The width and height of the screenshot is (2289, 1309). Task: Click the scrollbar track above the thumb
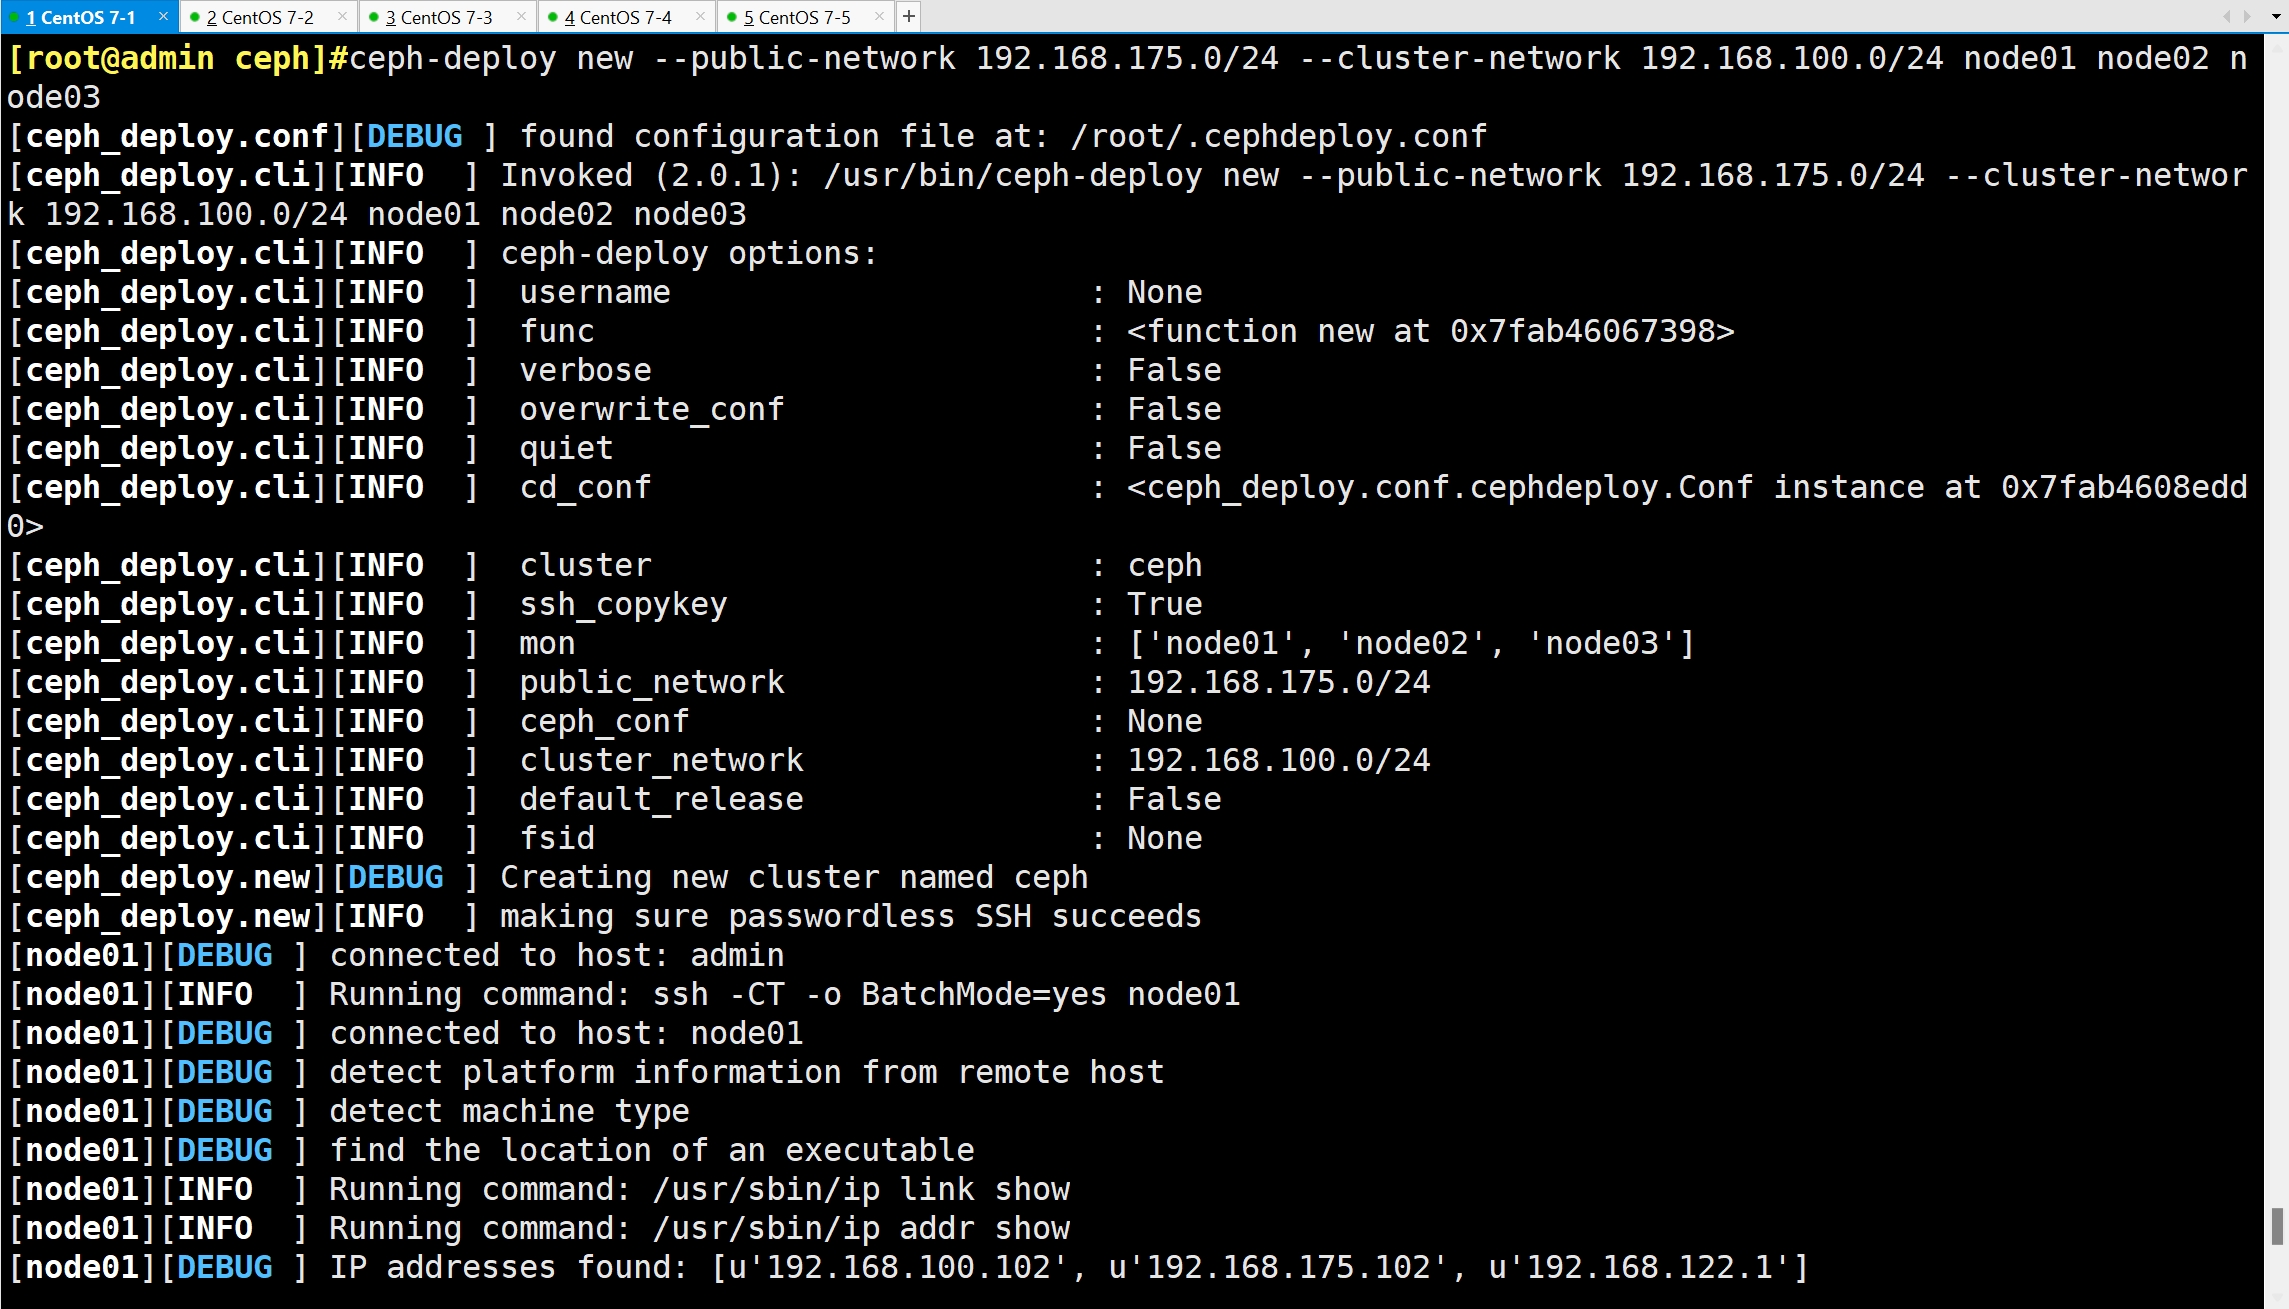click(2277, 600)
